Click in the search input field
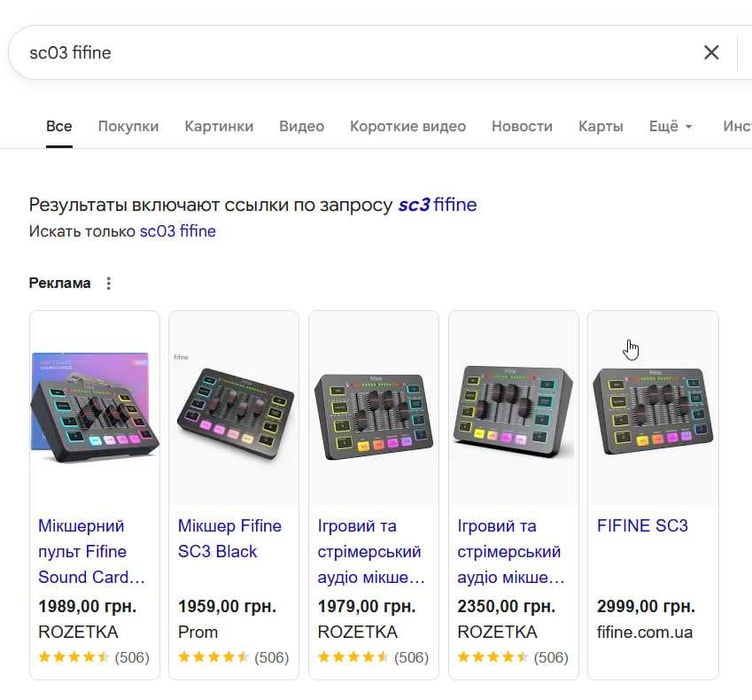752x700 pixels. pos(350,53)
